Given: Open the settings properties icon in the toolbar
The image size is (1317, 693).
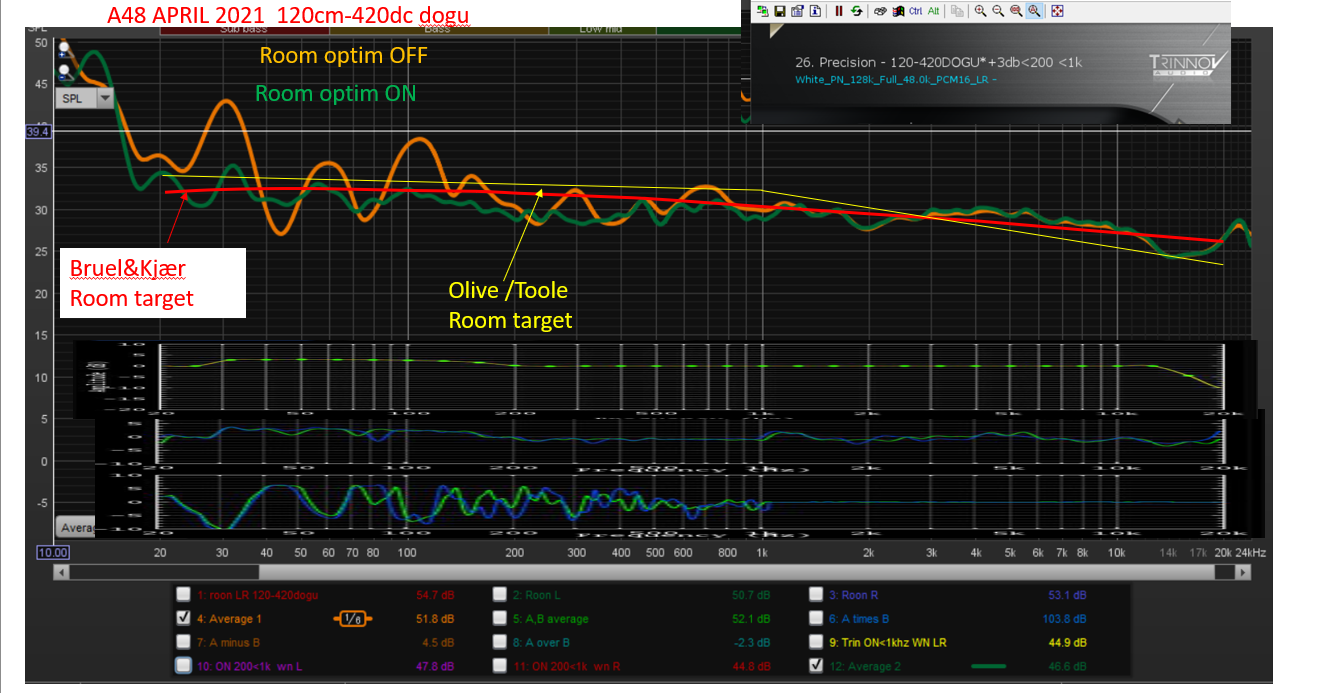Looking at the screenshot, I should pos(797,11).
